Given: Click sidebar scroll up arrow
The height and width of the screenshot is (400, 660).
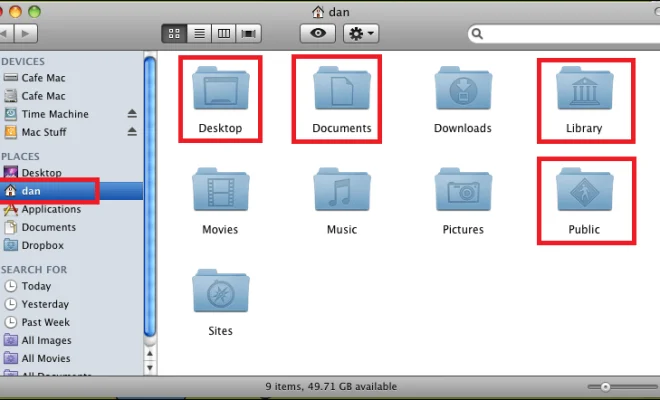Looking at the screenshot, I should tap(150, 354).
